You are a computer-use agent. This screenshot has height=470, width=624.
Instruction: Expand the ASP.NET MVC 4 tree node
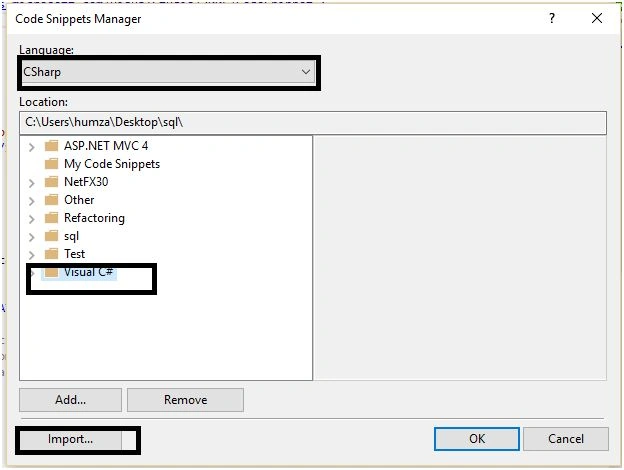point(31,147)
